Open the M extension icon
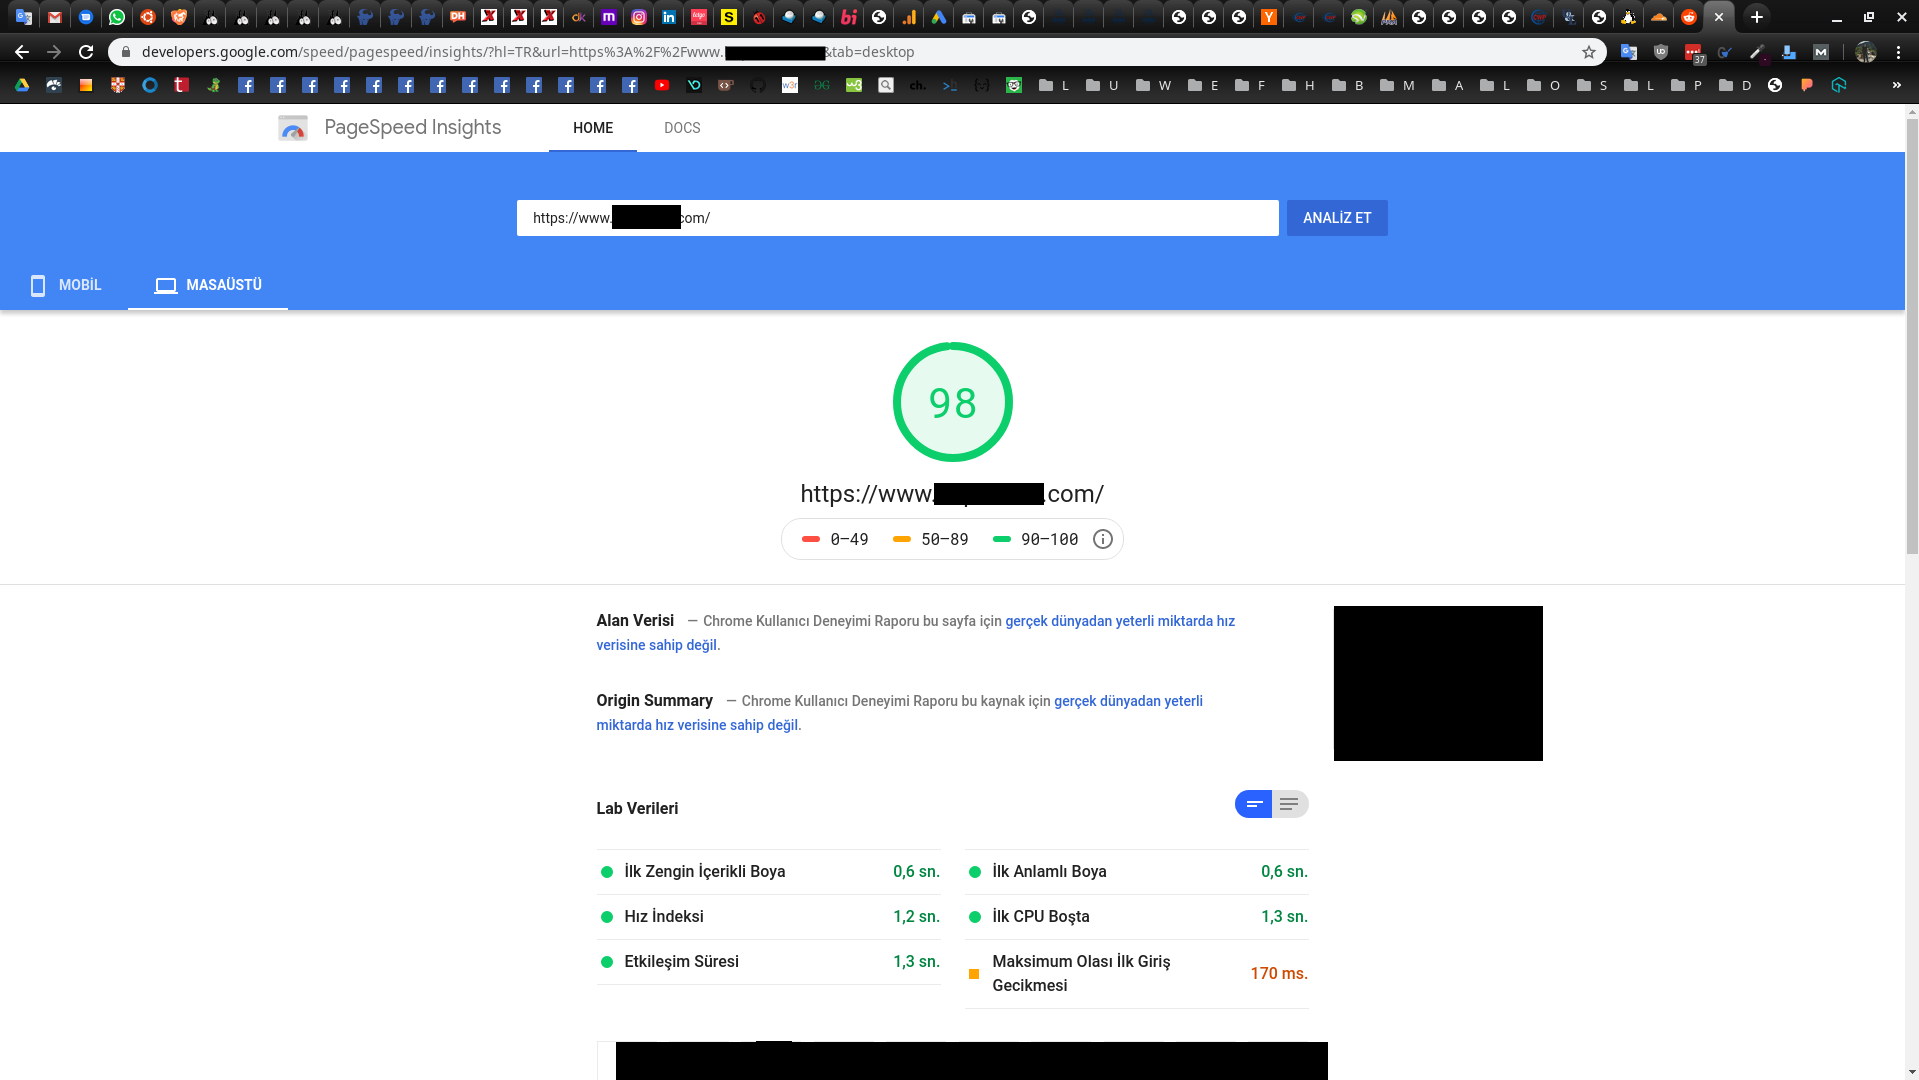 coord(1821,52)
